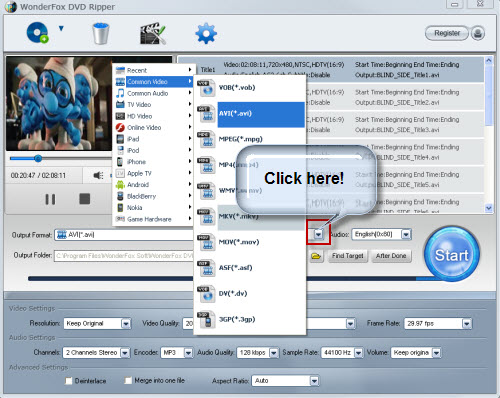Open the Audio English language dropdown
The width and height of the screenshot is (500, 398).
click(406, 235)
